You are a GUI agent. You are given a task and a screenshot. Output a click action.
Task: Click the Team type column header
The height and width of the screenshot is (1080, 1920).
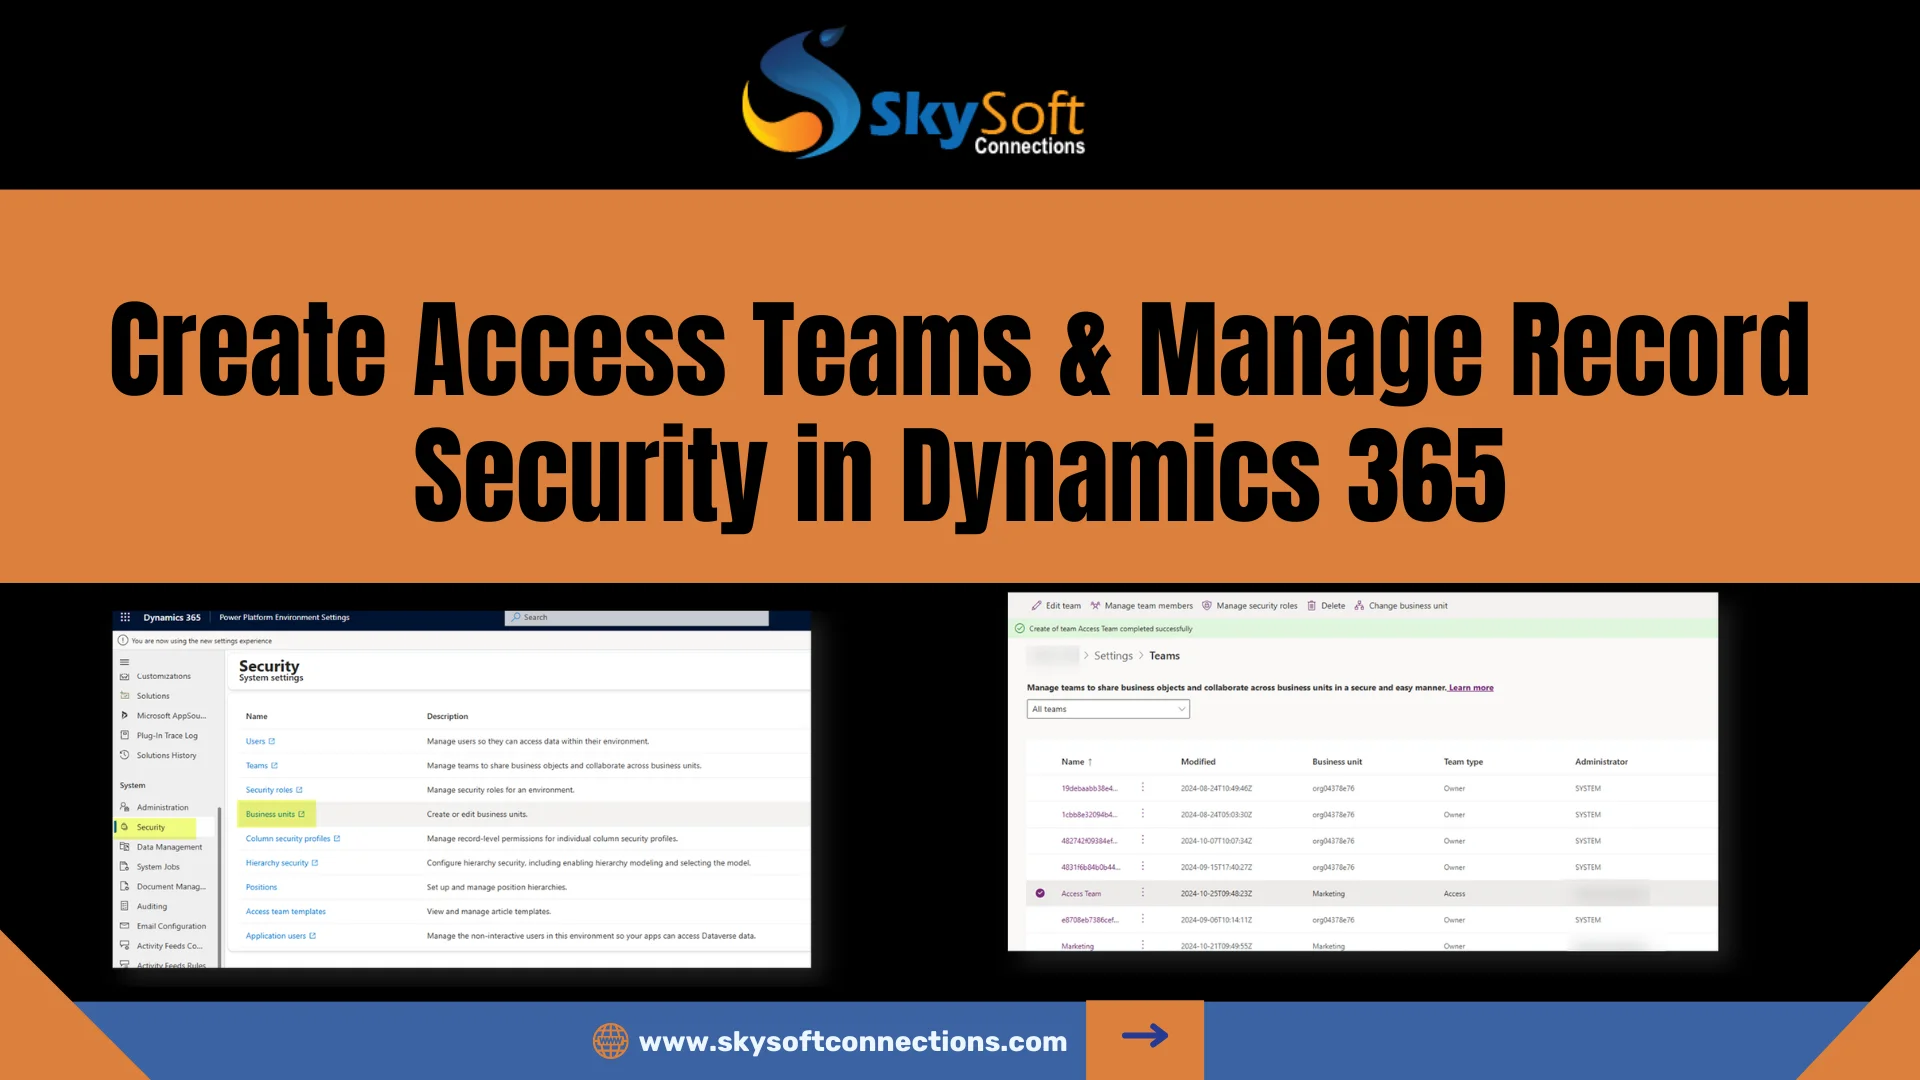[x=1463, y=762]
